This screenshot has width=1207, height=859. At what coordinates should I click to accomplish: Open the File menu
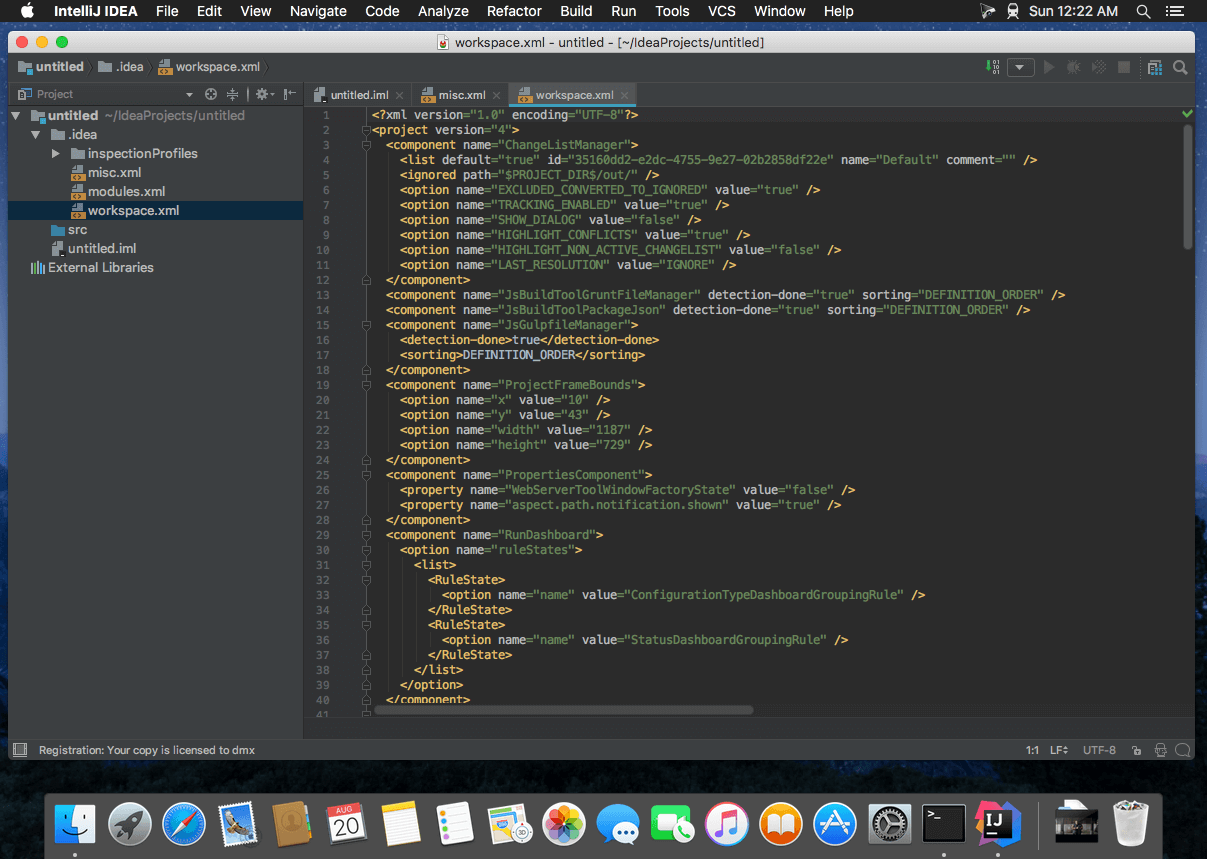click(x=167, y=11)
